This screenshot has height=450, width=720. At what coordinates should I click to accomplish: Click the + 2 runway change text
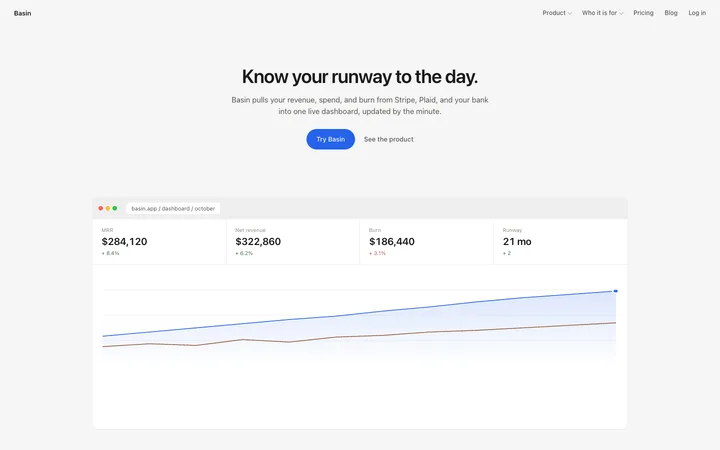tap(507, 253)
